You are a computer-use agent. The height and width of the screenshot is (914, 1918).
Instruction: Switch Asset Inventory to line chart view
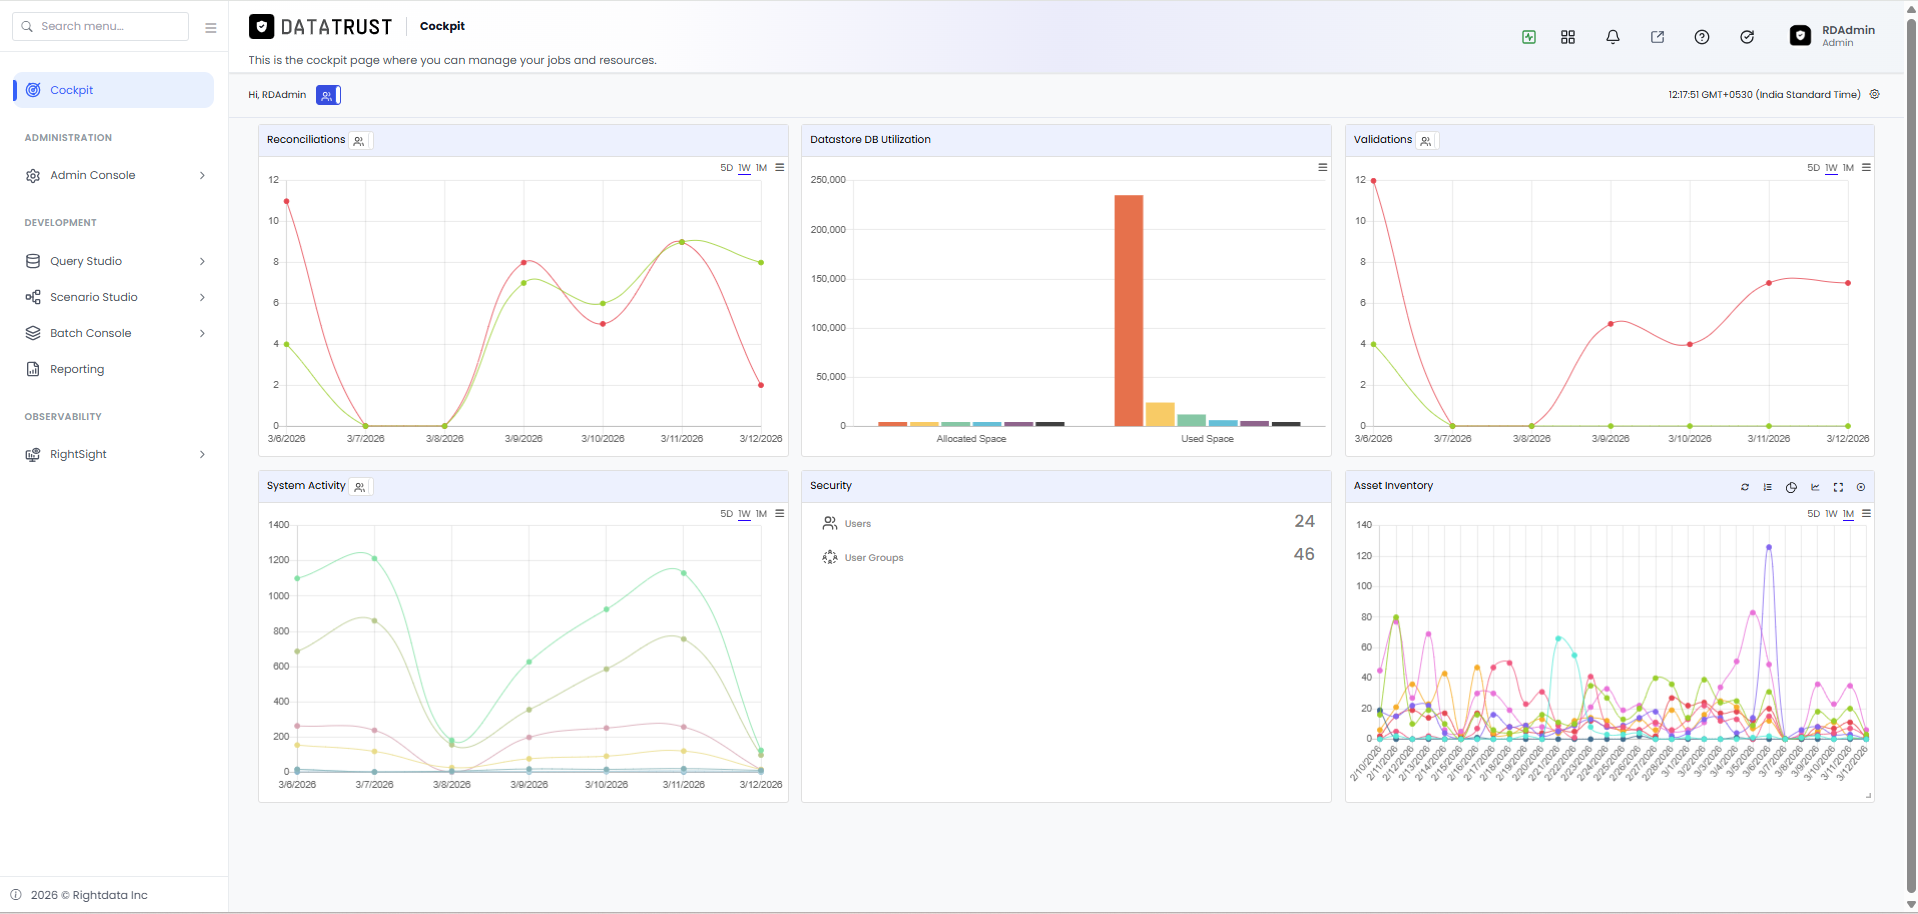(x=1814, y=487)
